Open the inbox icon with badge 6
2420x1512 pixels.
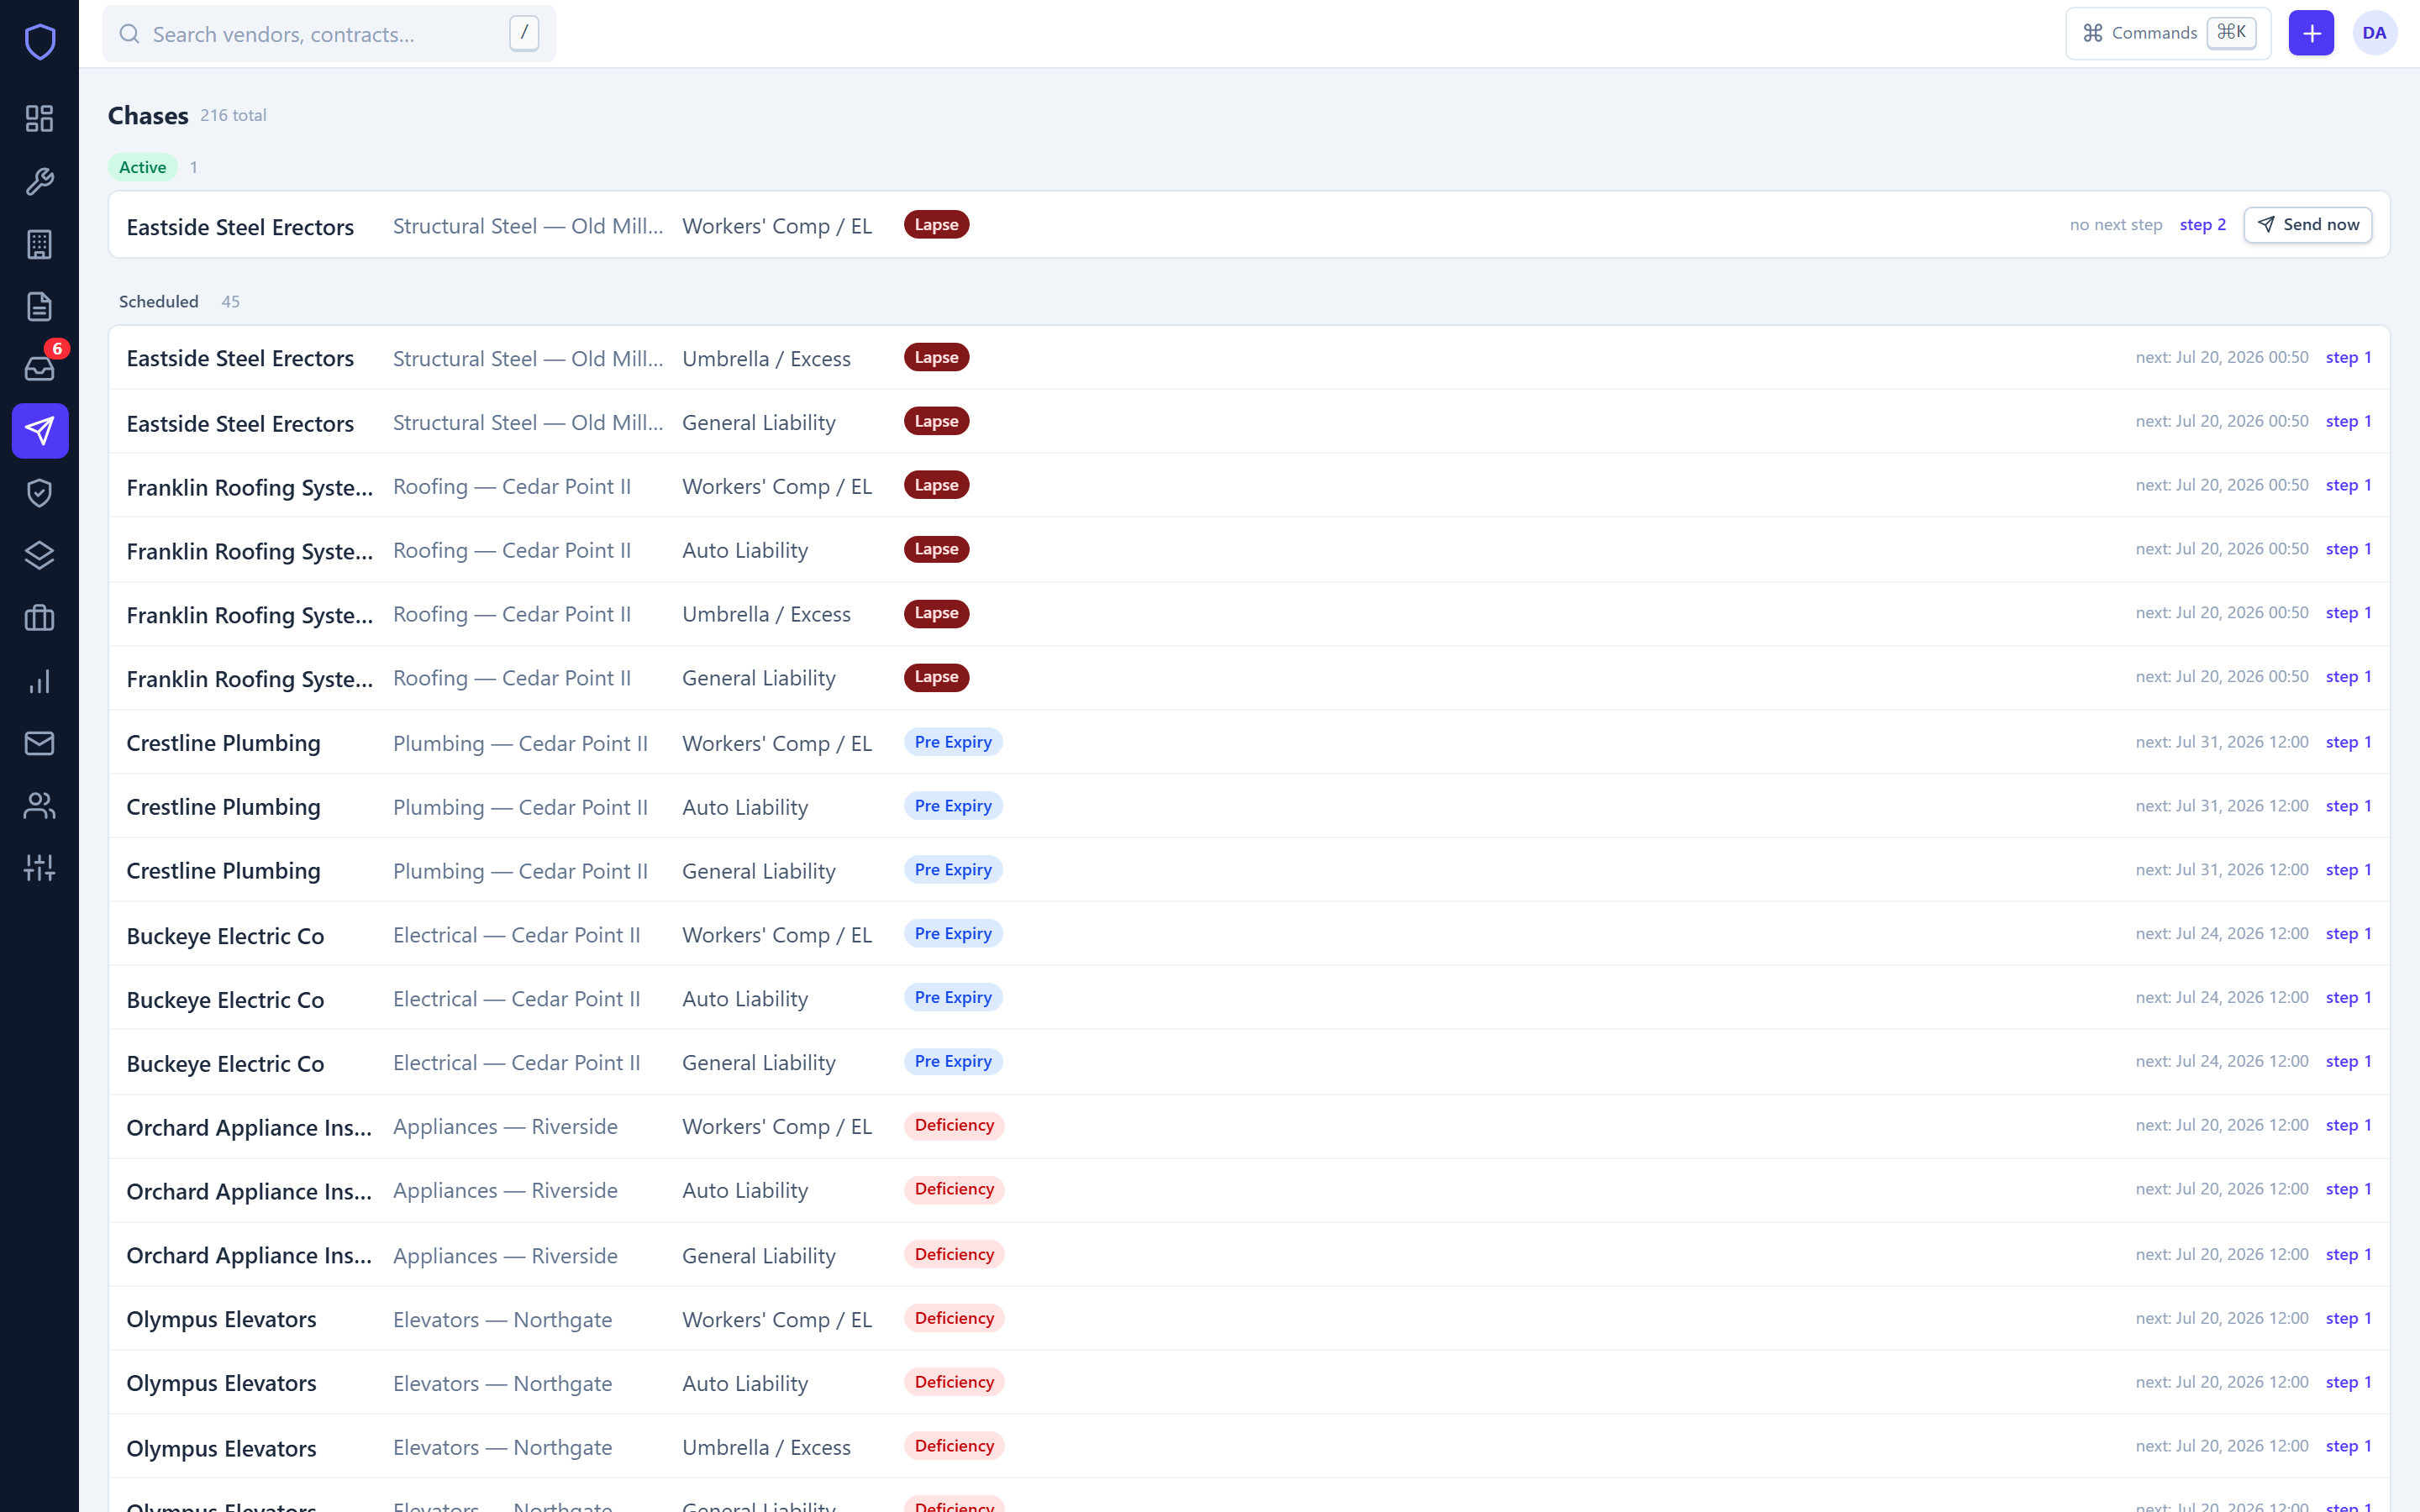pyautogui.click(x=40, y=368)
